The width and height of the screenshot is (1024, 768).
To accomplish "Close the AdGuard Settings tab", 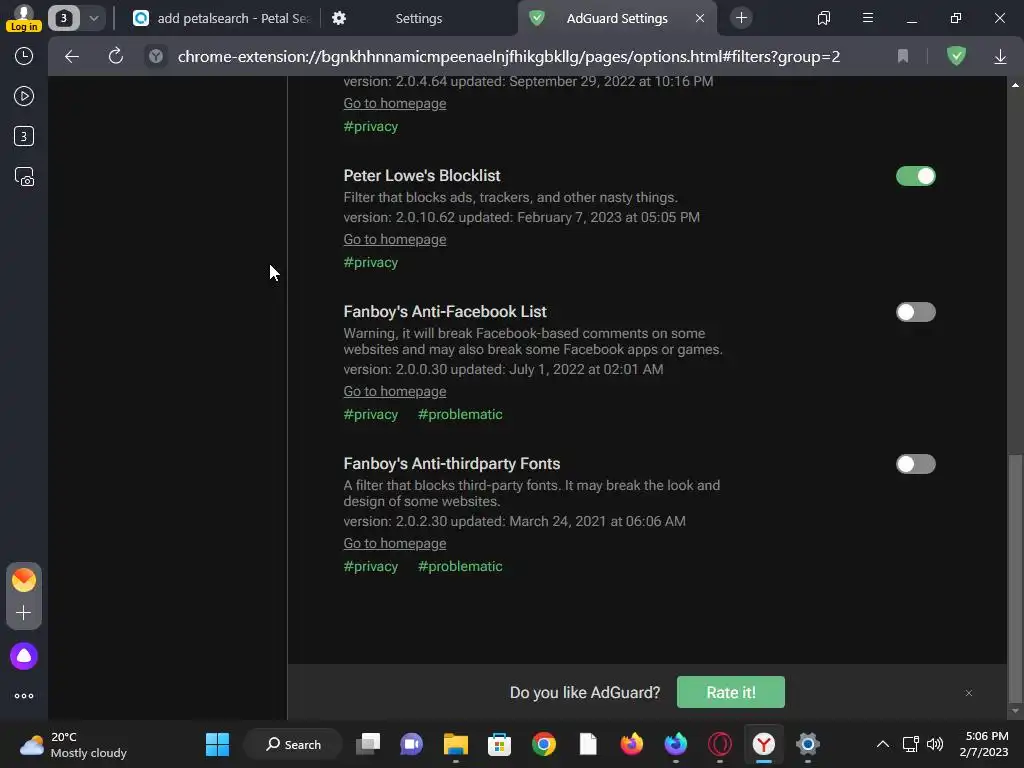I will [700, 18].
